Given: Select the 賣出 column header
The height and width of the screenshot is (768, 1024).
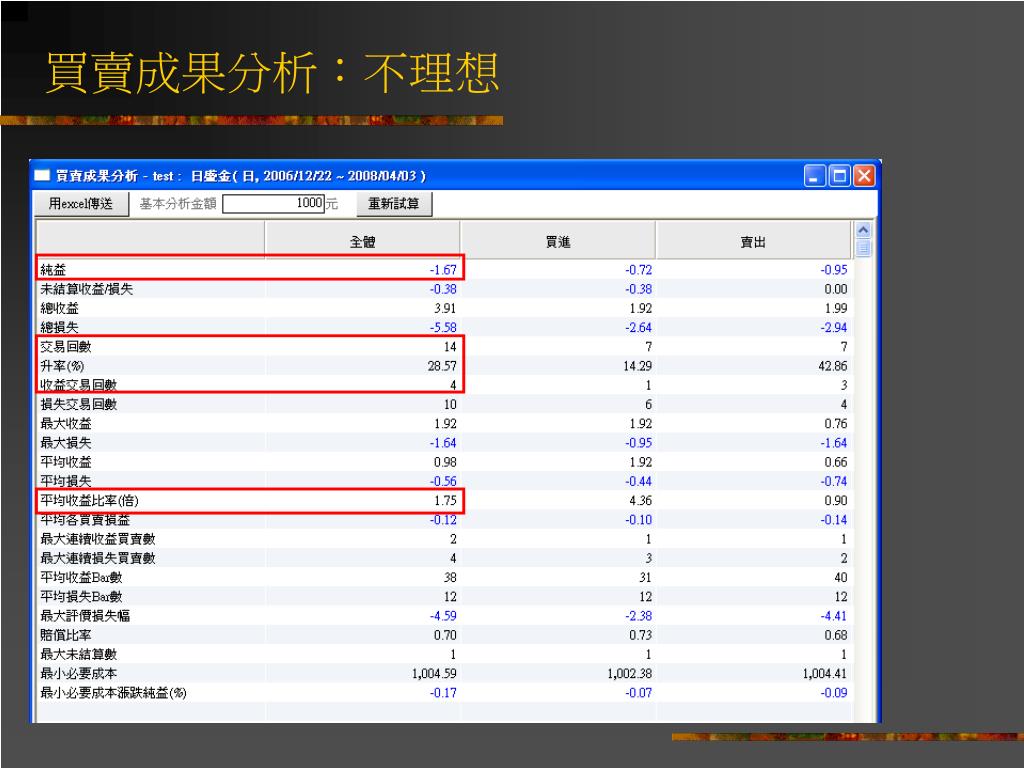Looking at the screenshot, I should click(753, 242).
